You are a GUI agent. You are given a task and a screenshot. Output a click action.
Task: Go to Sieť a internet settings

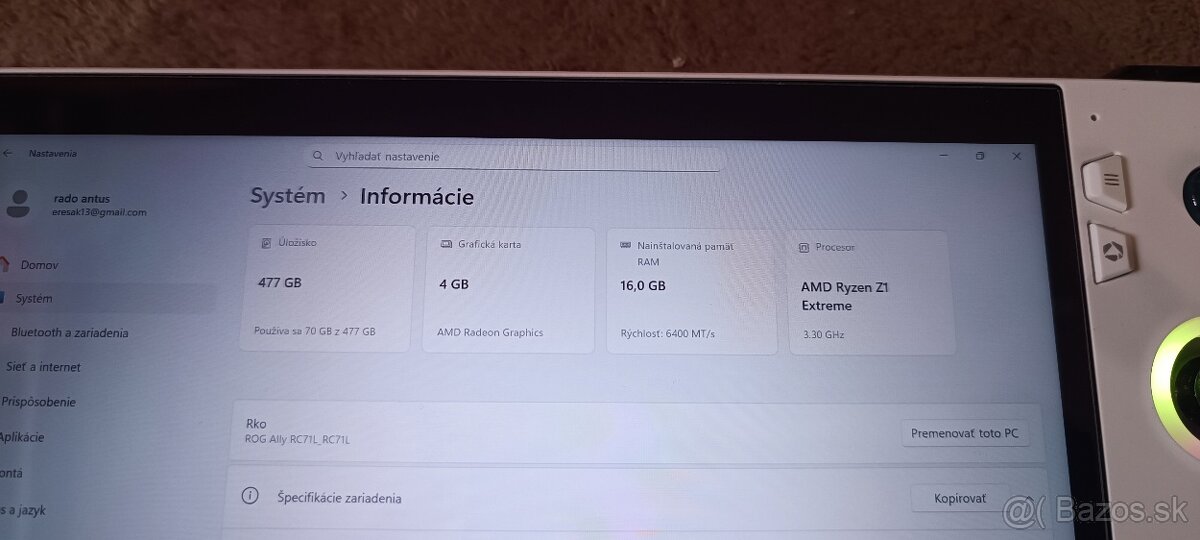(43, 367)
